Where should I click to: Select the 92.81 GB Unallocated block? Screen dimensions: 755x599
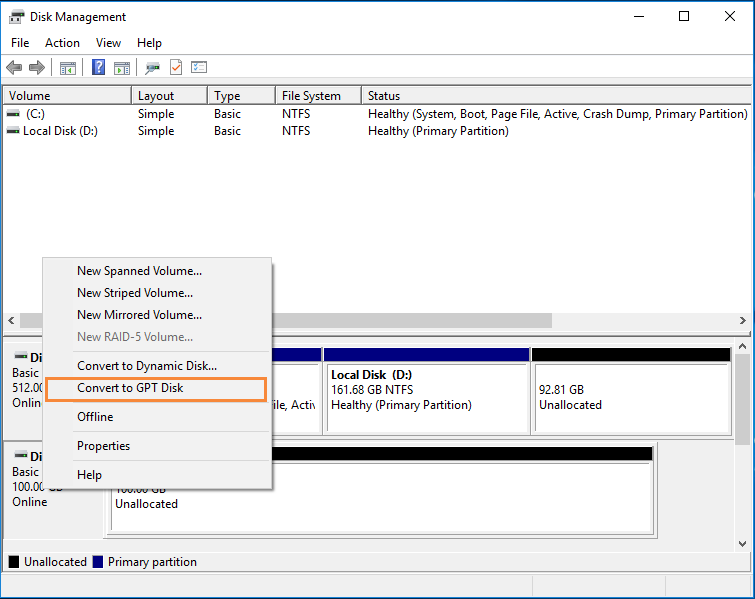(x=632, y=391)
